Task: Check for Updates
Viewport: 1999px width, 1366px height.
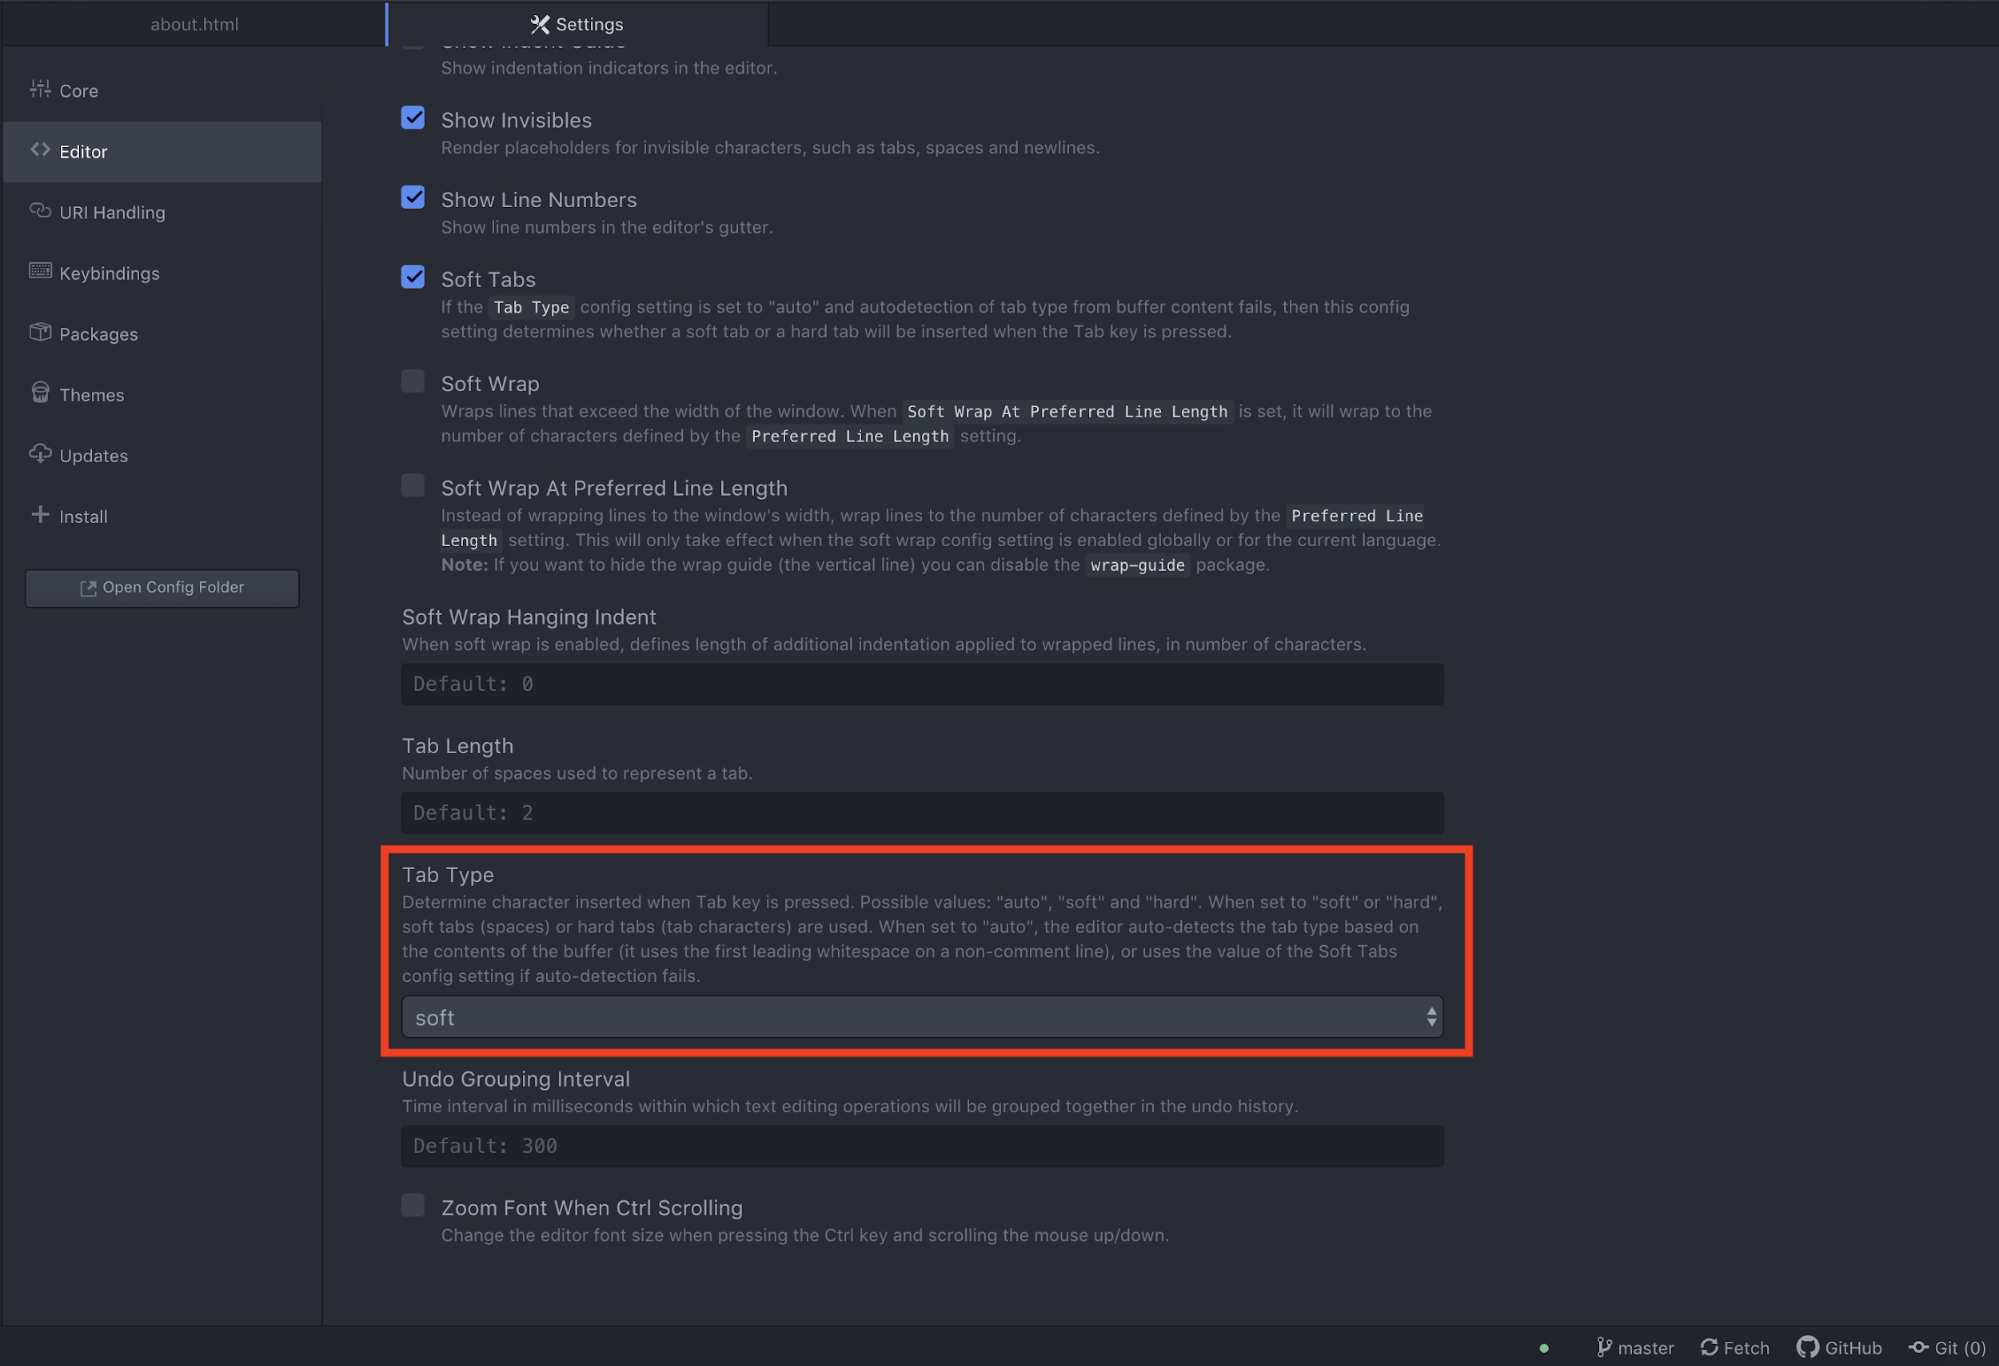Action: [x=92, y=455]
